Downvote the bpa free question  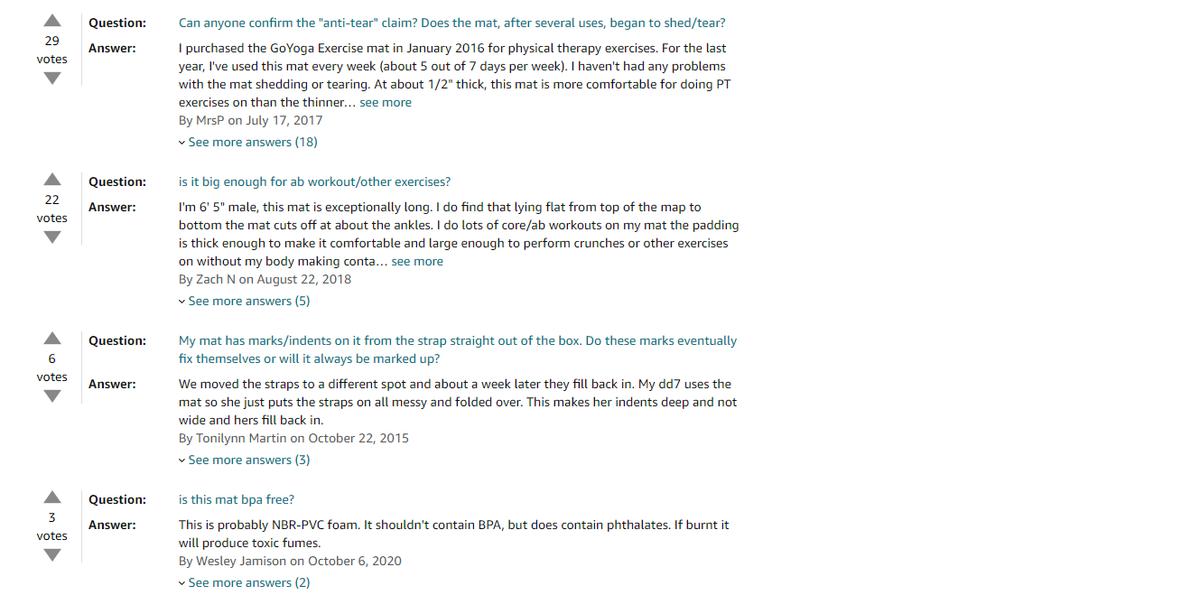point(52,555)
